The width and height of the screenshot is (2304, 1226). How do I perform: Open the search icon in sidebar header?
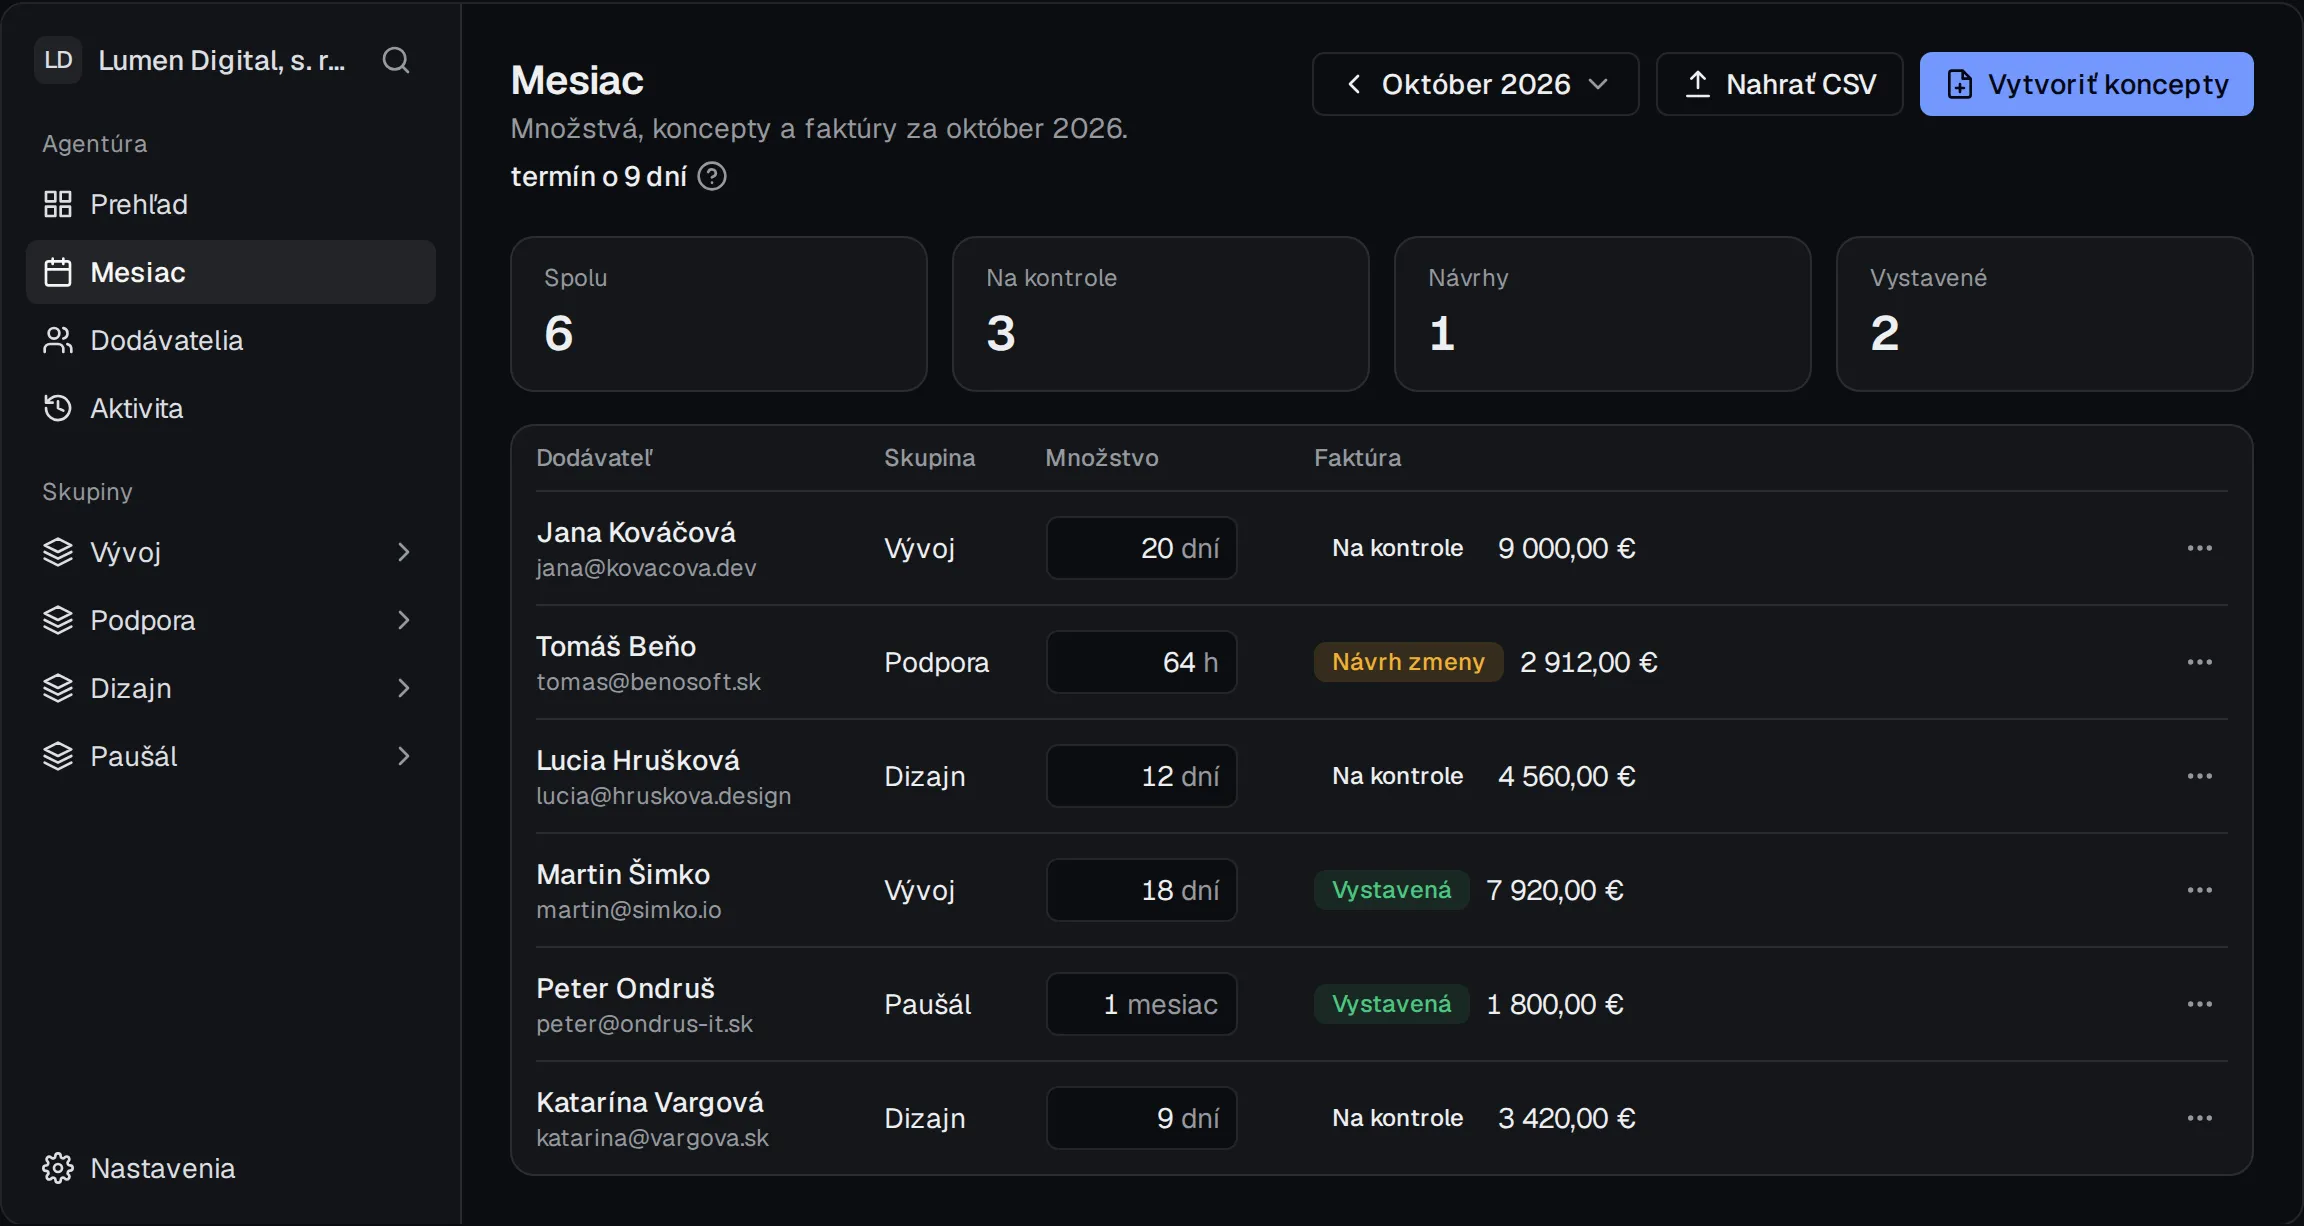click(x=396, y=60)
